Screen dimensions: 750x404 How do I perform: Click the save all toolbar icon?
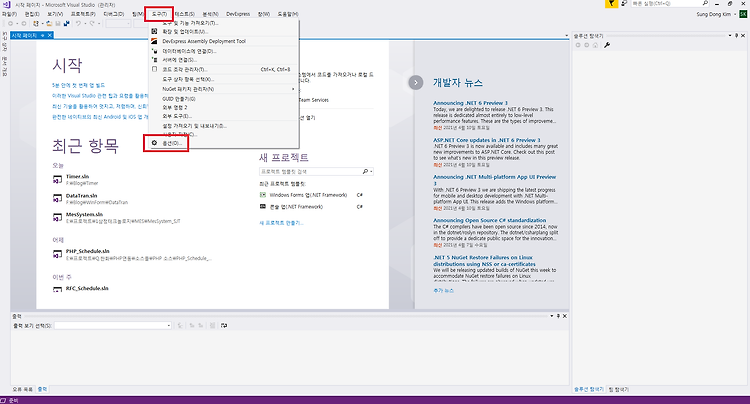66,23
